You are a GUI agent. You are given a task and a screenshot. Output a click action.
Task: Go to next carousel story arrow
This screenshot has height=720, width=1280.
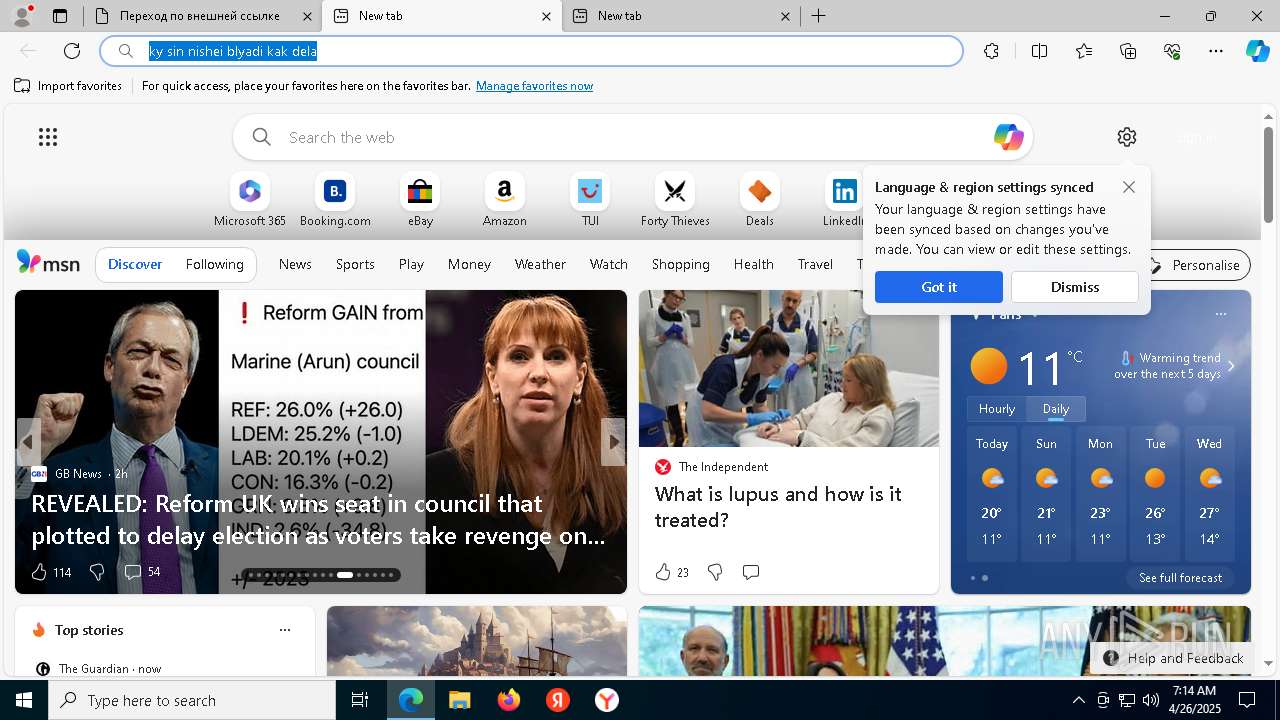pos(613,441)
